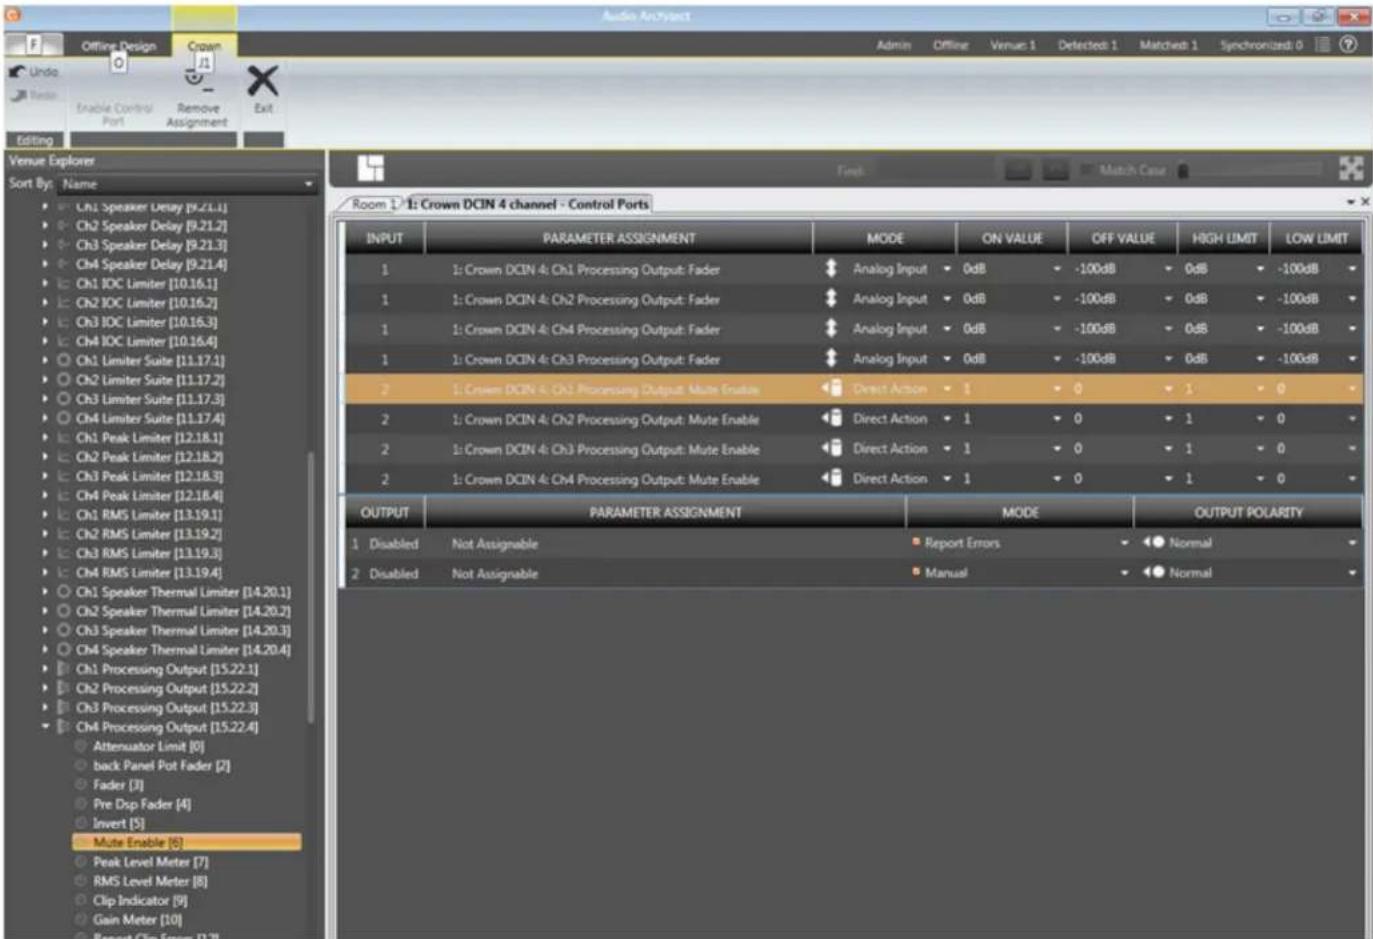Click the icon beside Ch1 Peak Limiter
Image resolution: width=1373 pixels, height=939 pixels.
64,437
